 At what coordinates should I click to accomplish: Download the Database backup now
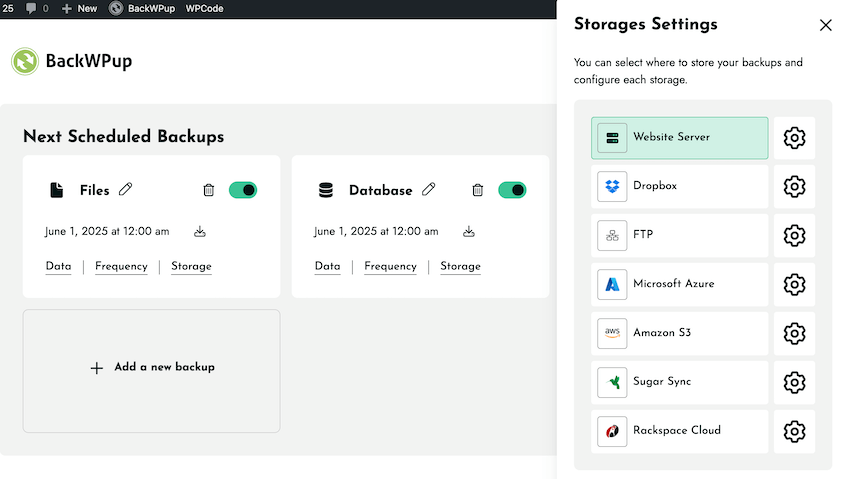(469, 232)
